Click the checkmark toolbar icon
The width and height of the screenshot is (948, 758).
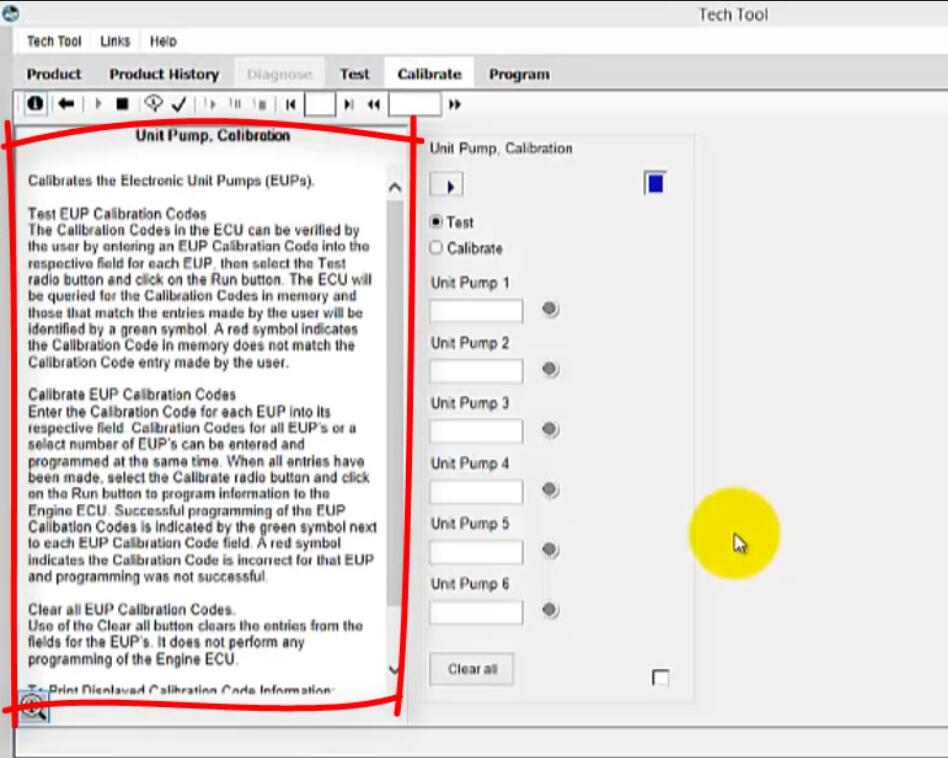(179, 105)
